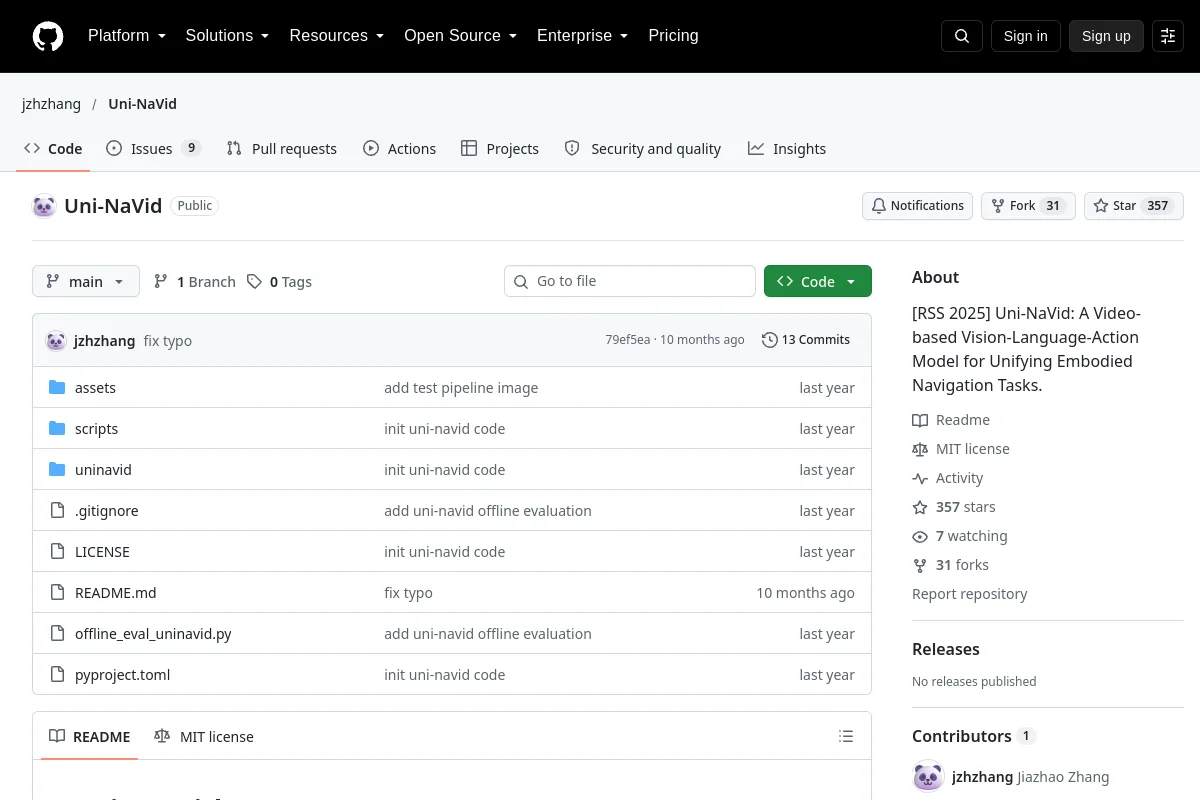1200x800 pixels.
Task: Open the Actions tab
Action: click(x=400, y=149)
